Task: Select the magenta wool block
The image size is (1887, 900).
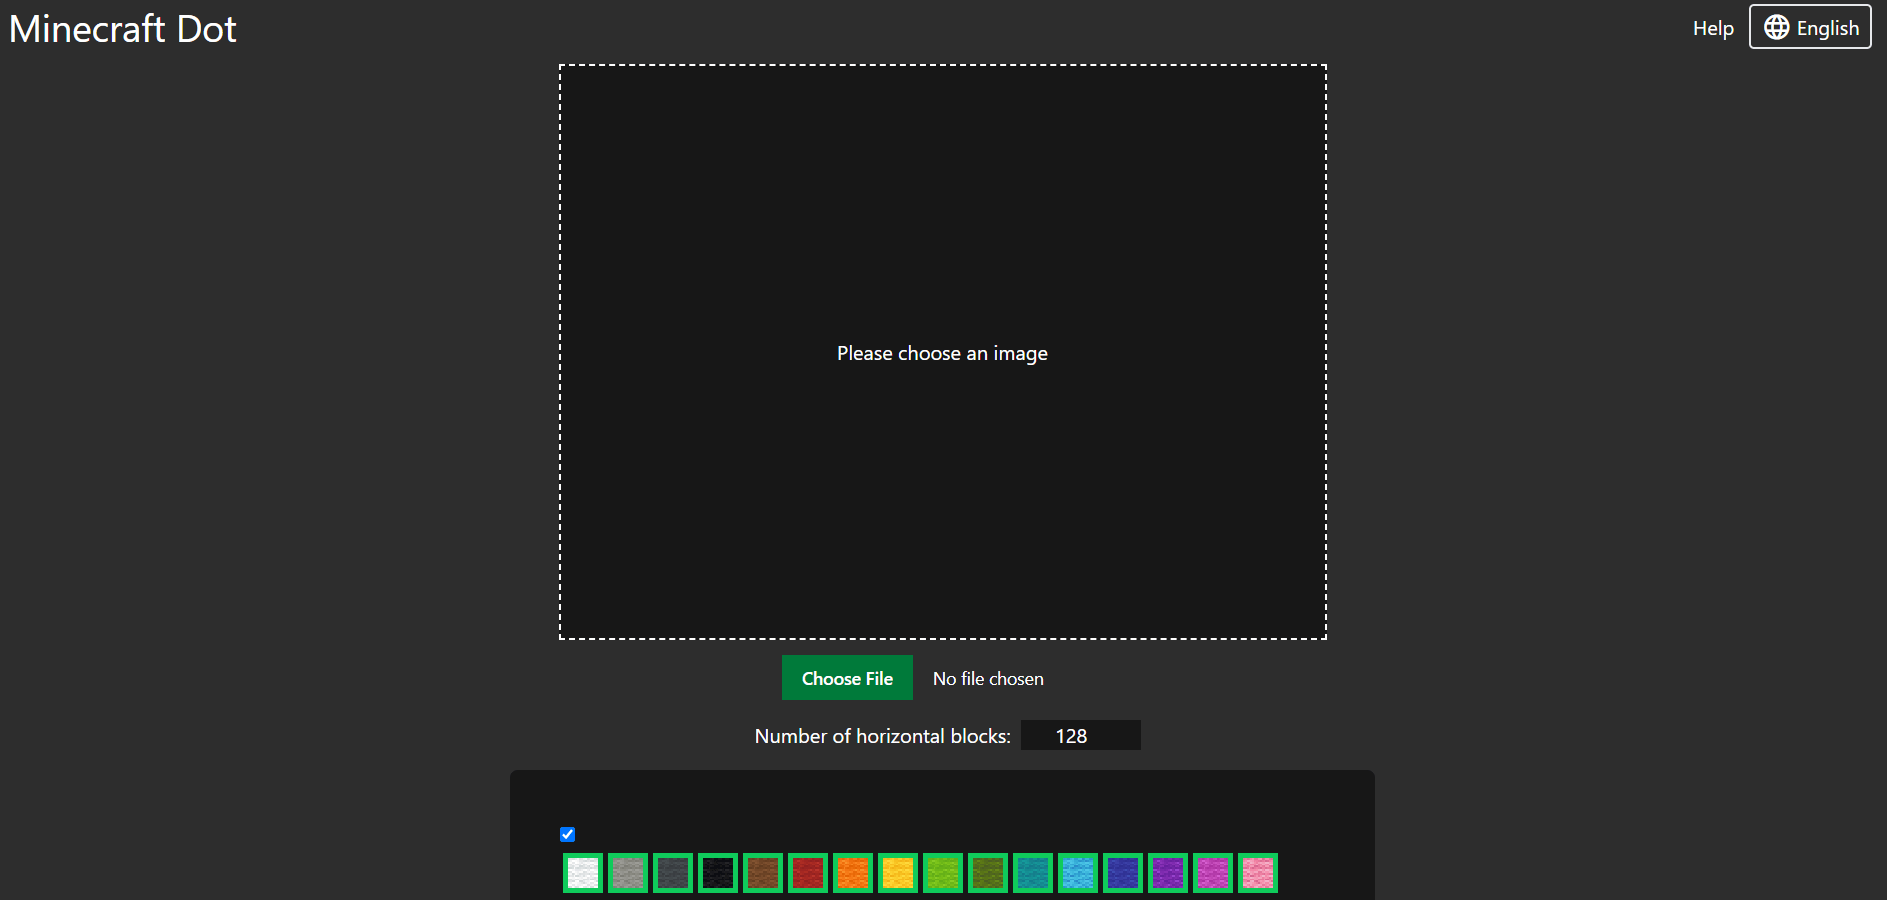Action: click(x=1213, y=873)
